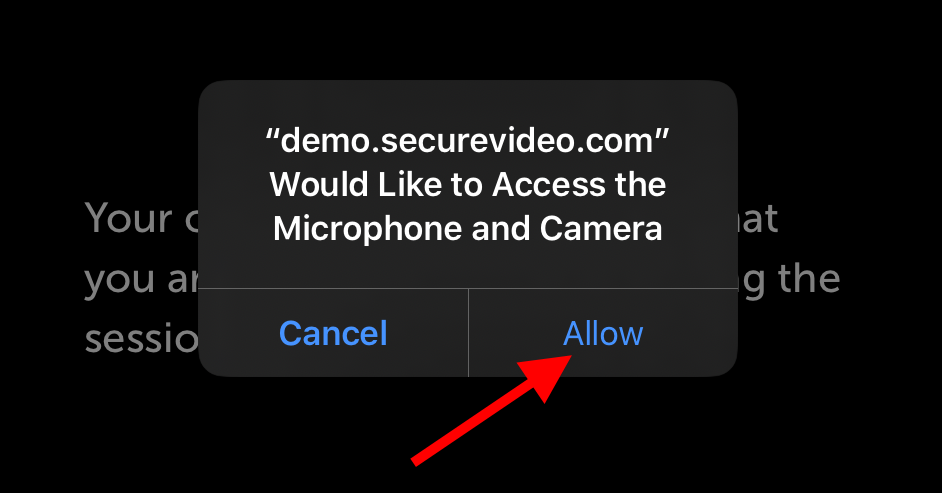The image size is (942, 493).
Task: Cancel the camera and microphone permission request
Action: pyautogui.click(x=333, y=333)
